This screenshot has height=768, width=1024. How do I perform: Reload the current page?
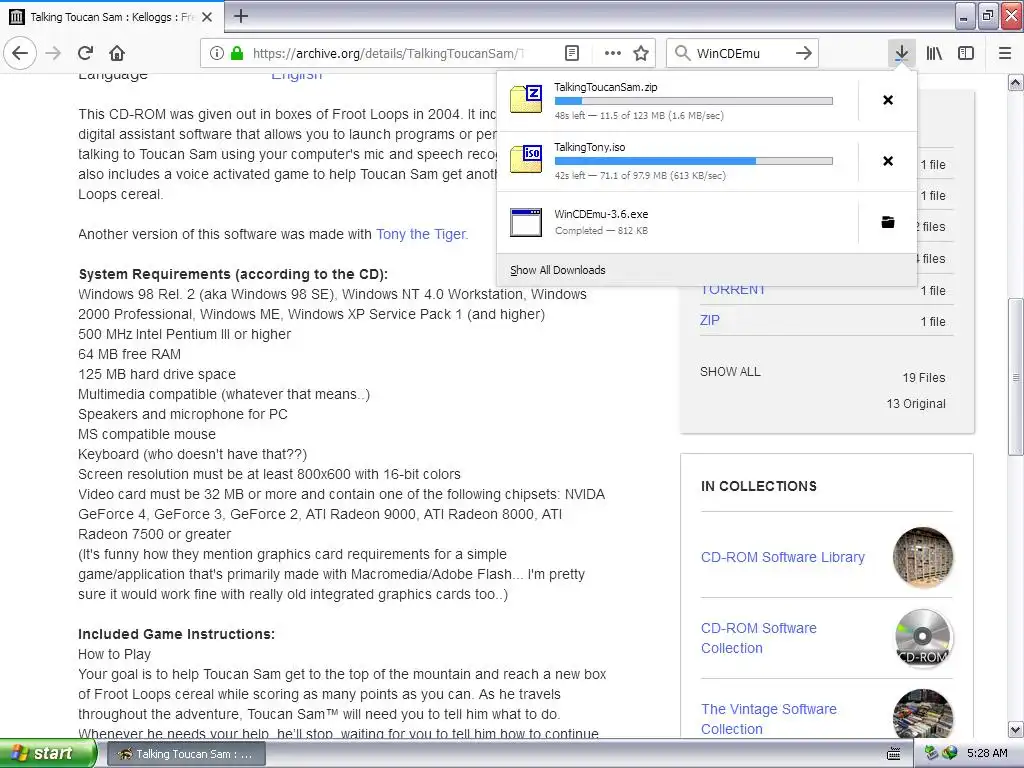point(86,53)
